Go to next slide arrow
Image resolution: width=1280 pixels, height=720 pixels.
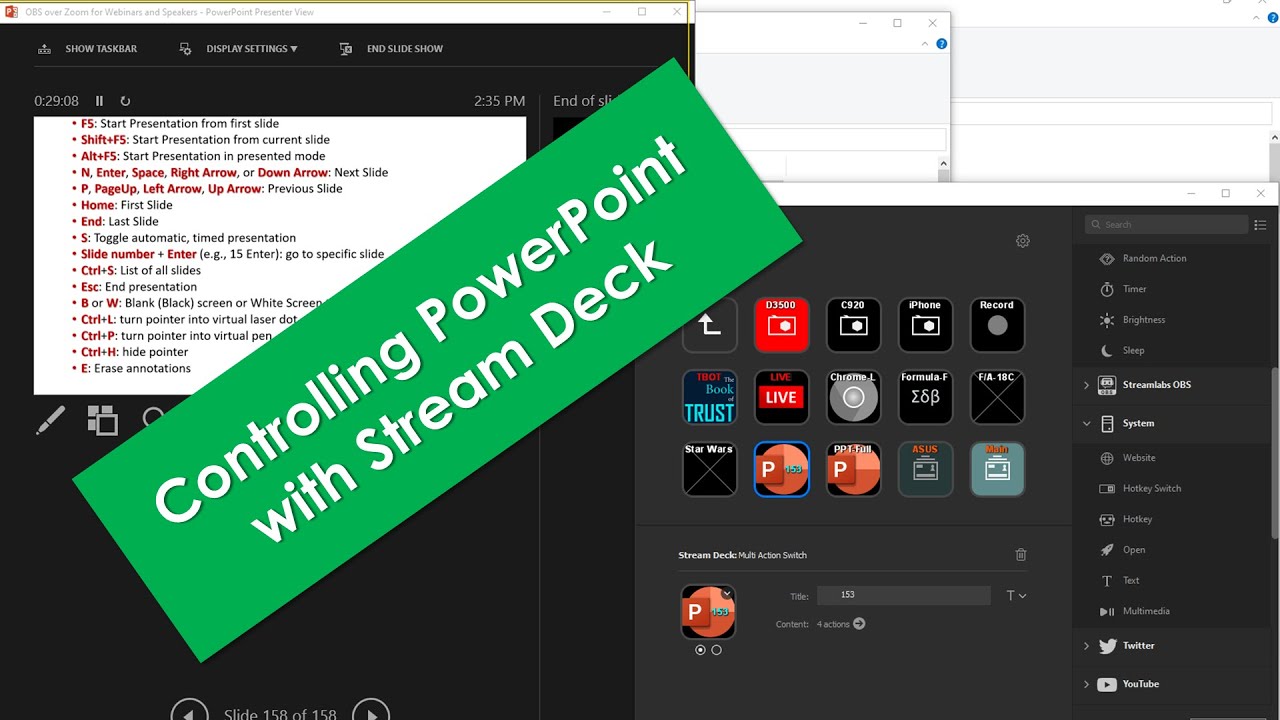(371, 715)
